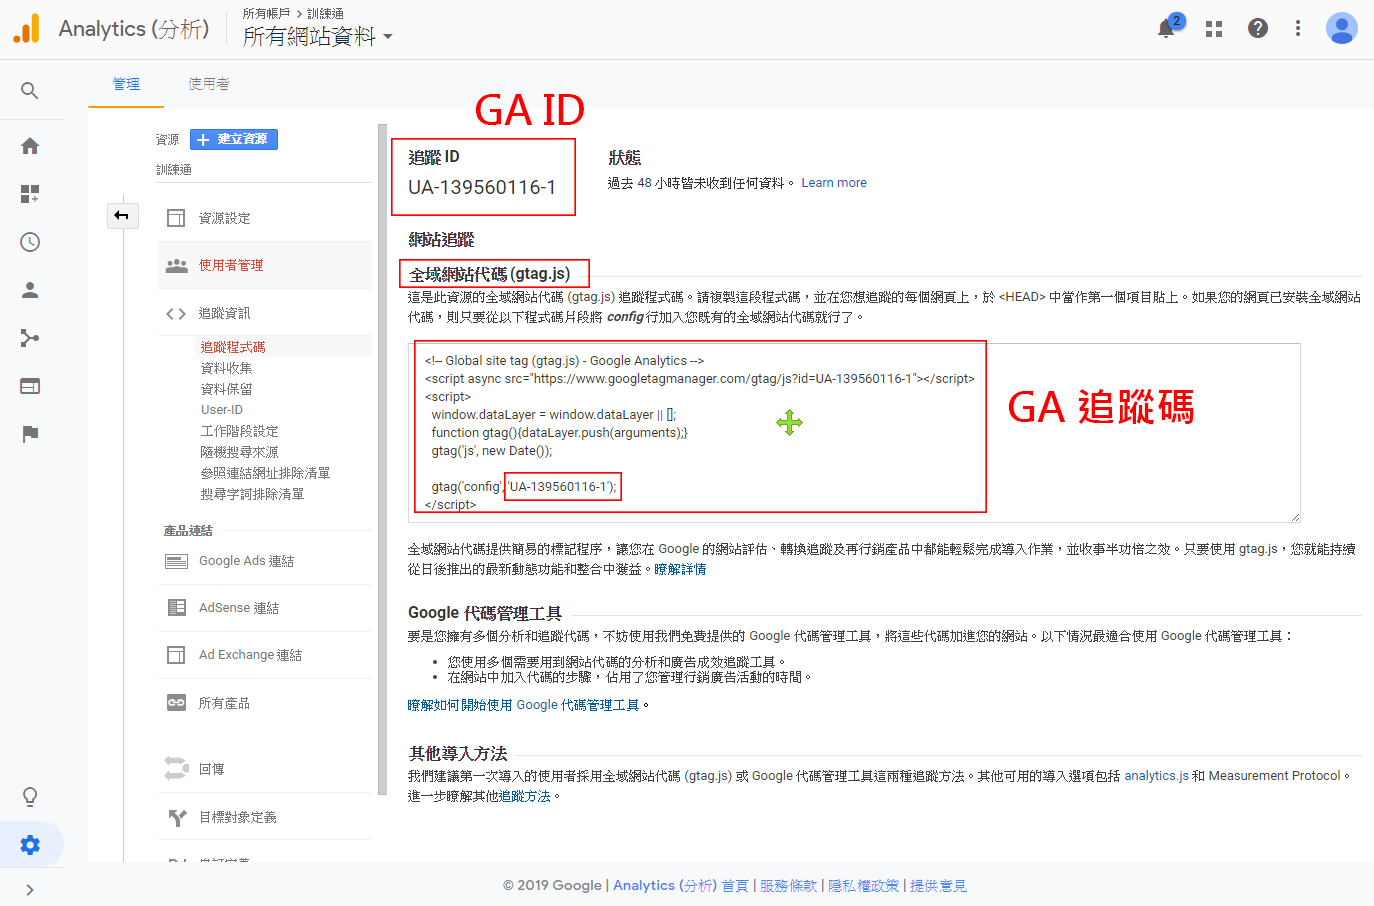The height and width of the screenshot is (906, 1374).
Task: Open 回傳 postbacks item
Action: click(264, 769)
